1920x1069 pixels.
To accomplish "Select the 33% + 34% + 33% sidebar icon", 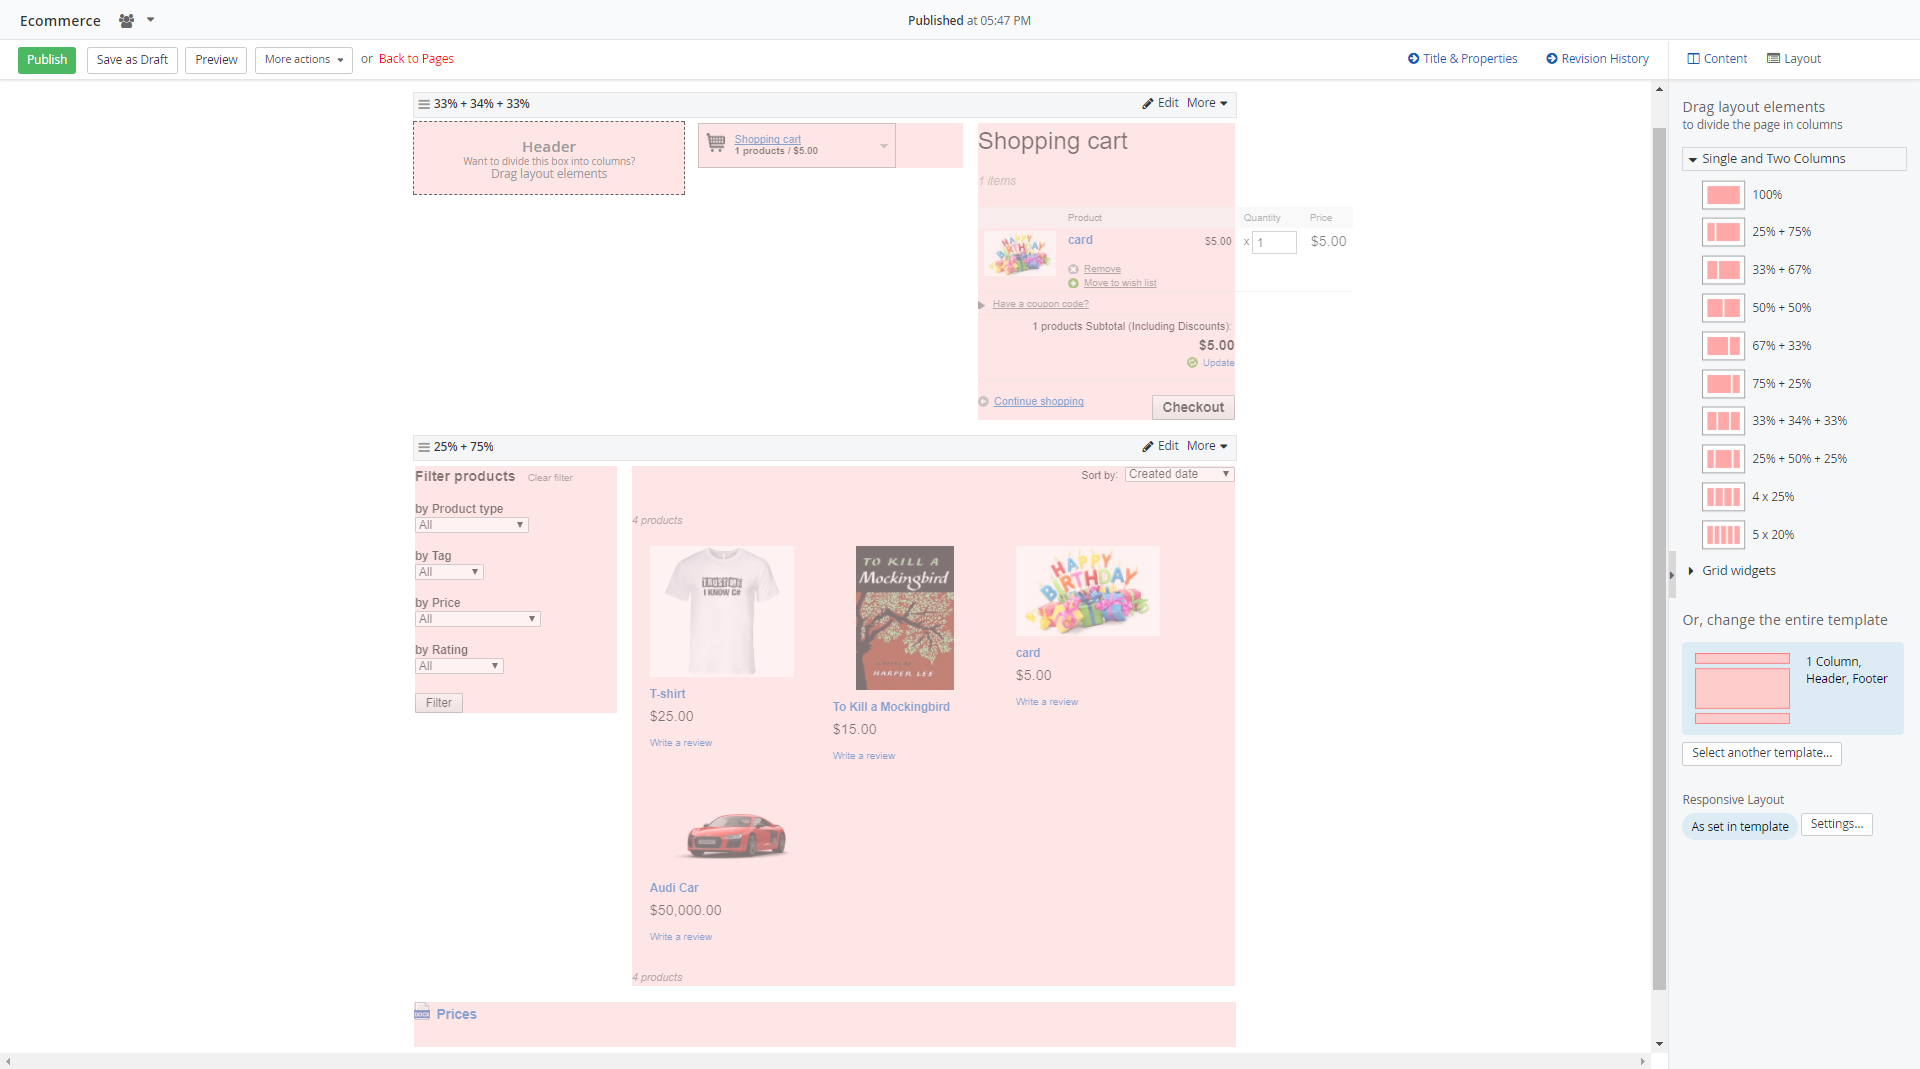I will (1723, 421).
